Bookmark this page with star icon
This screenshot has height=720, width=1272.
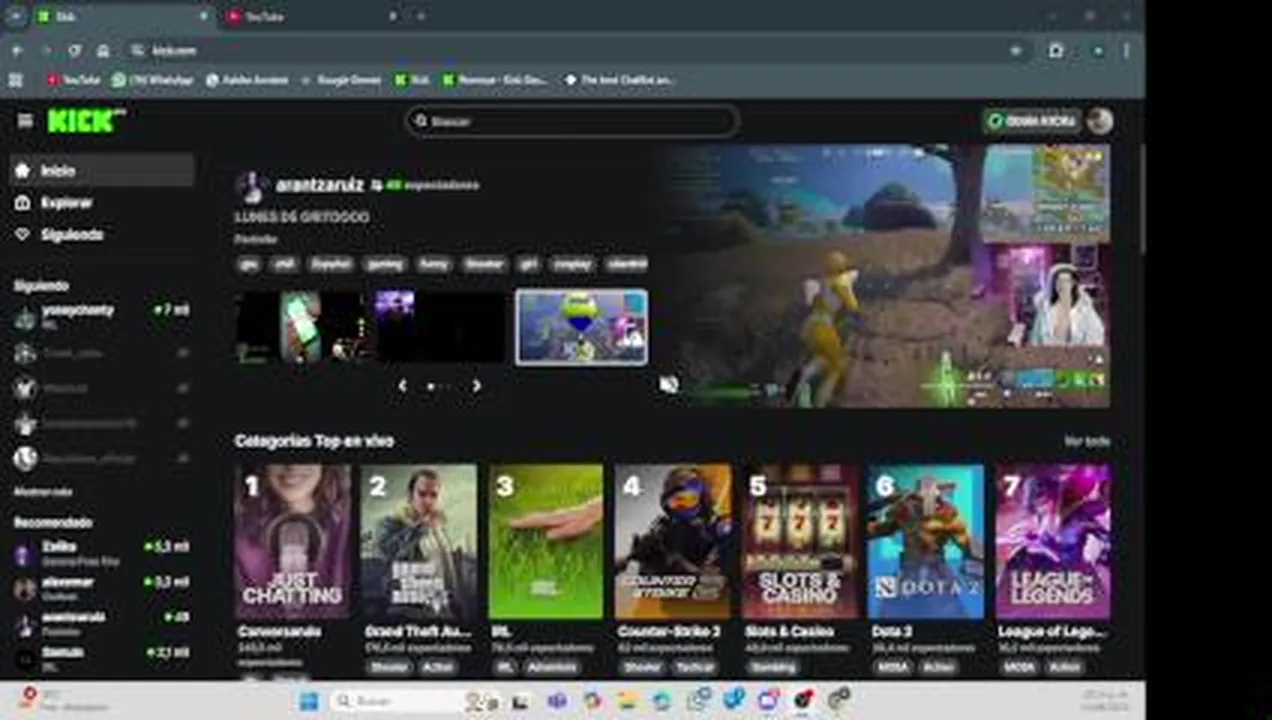pos(1016,50)
